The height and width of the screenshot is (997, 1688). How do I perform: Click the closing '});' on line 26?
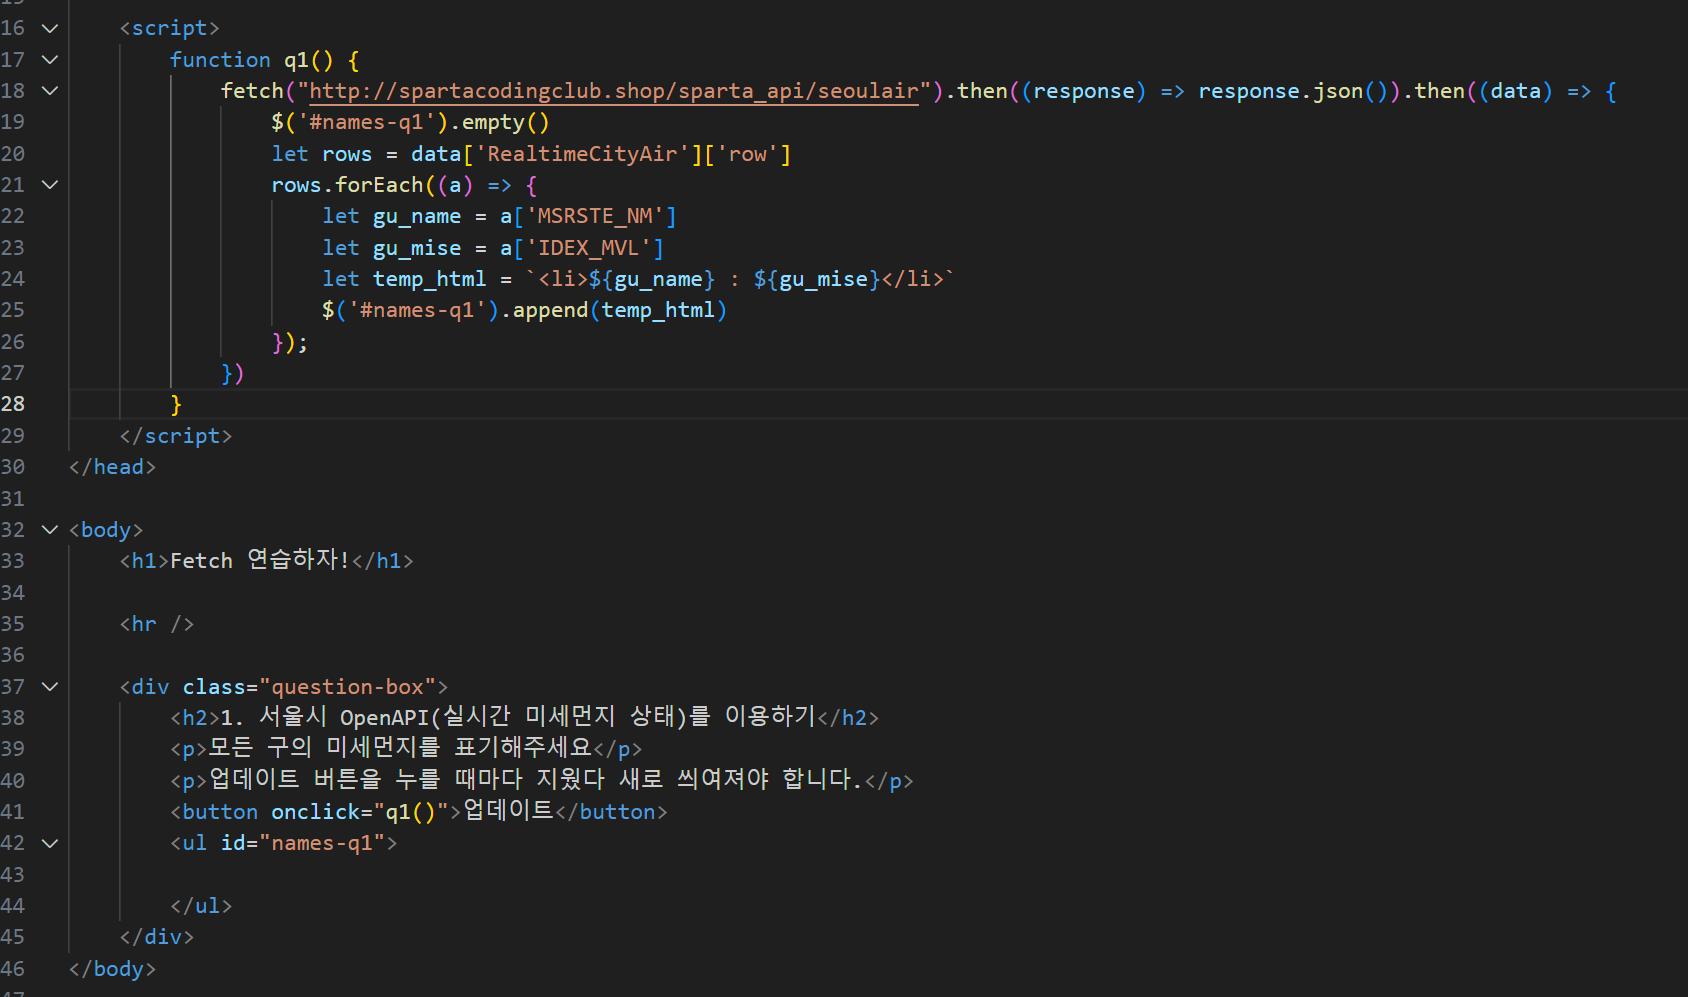point(290,342)
